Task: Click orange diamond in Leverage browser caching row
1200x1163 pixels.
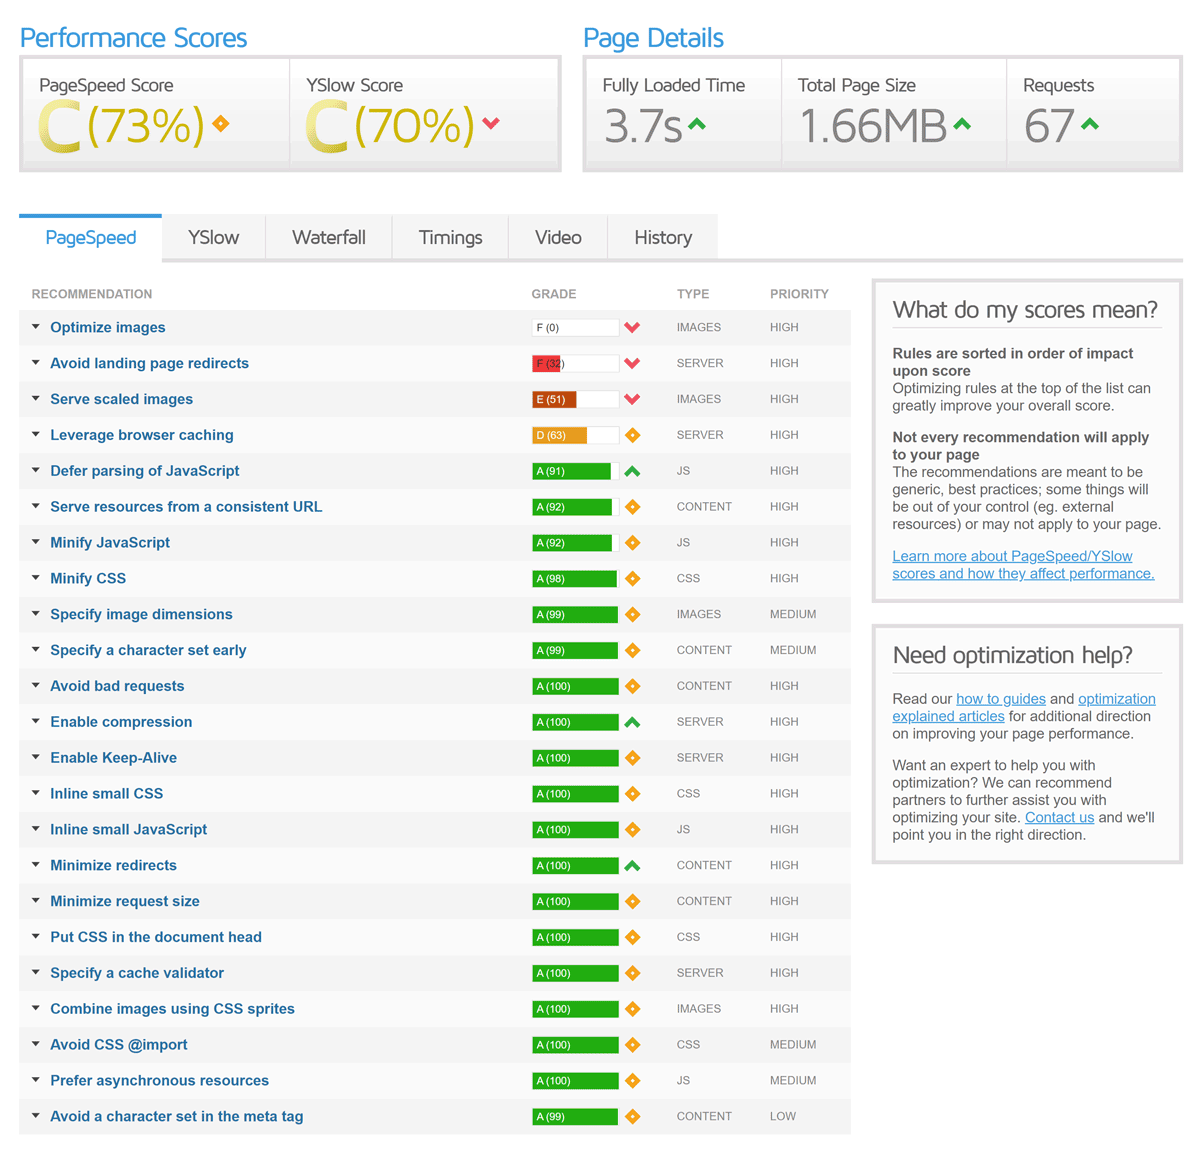Action: click(632, 435)
